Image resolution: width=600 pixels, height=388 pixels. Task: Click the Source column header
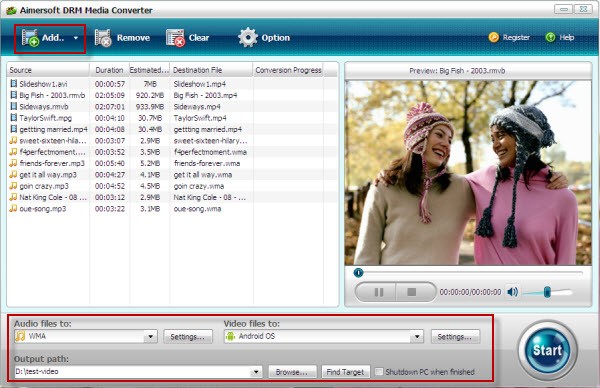48,70
